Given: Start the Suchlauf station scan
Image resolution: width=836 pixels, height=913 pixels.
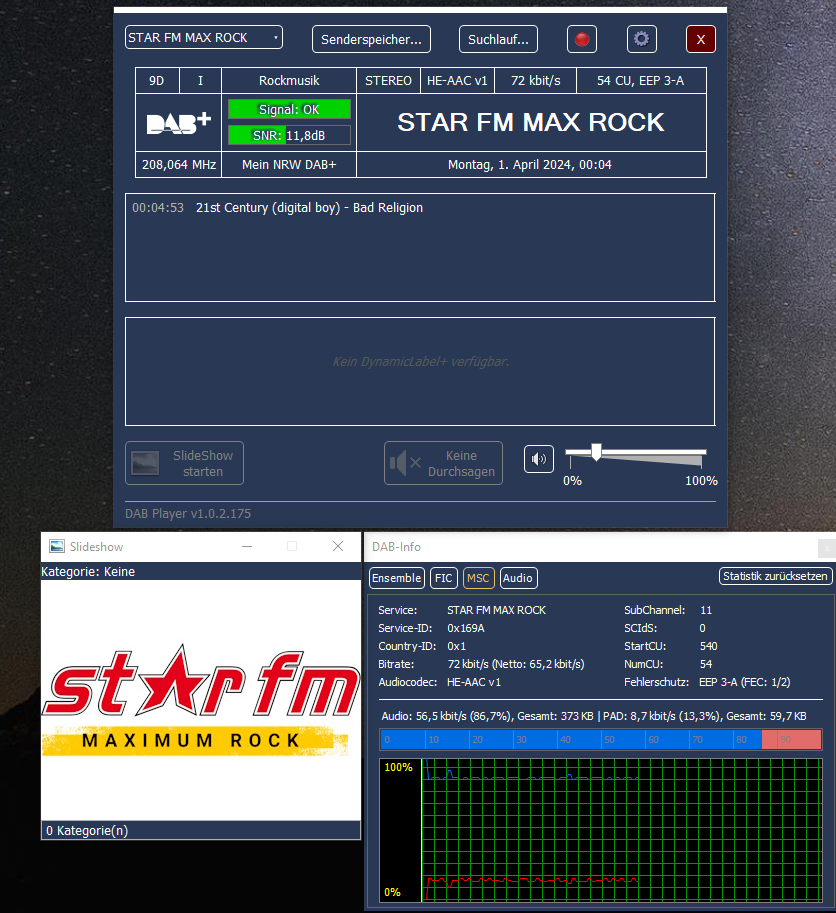Looking at the screenshot, I should pos(498,39).
